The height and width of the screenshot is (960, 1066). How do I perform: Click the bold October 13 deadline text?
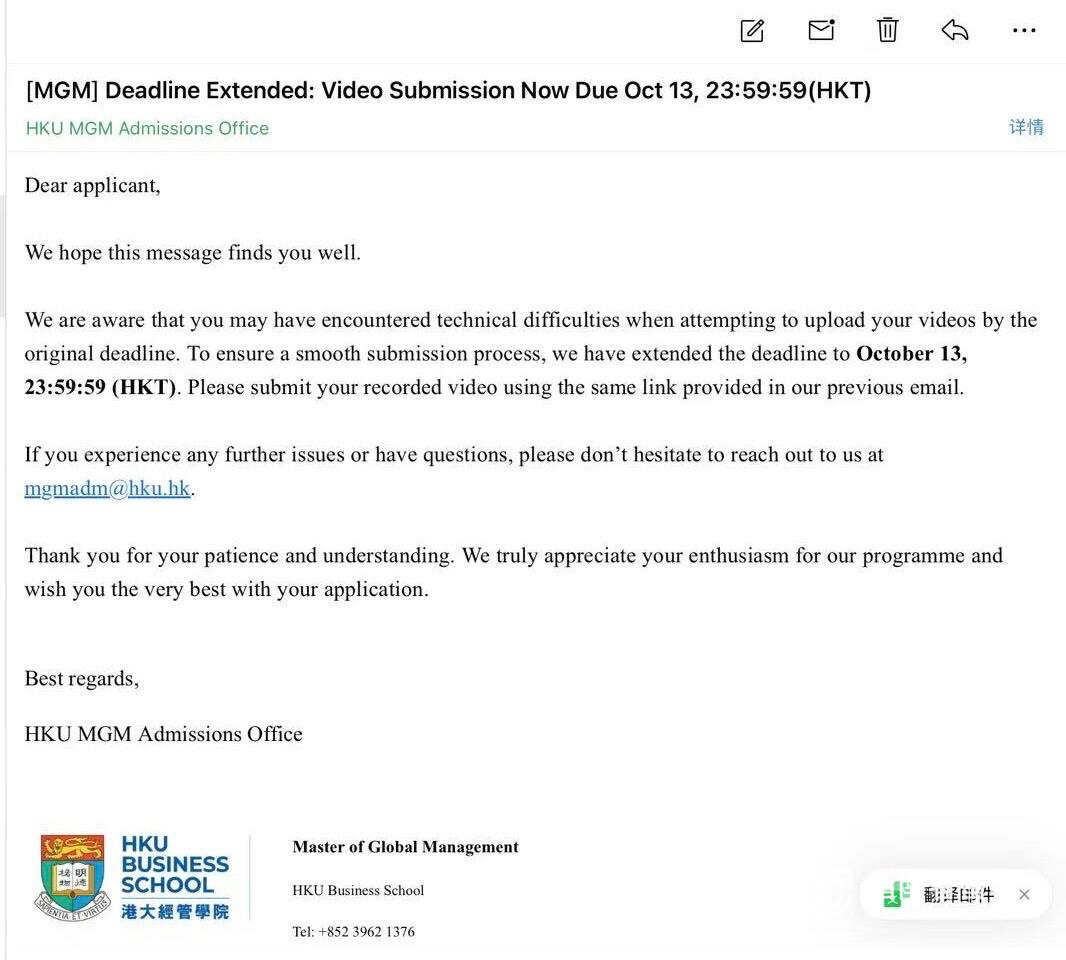pos(911,354)
